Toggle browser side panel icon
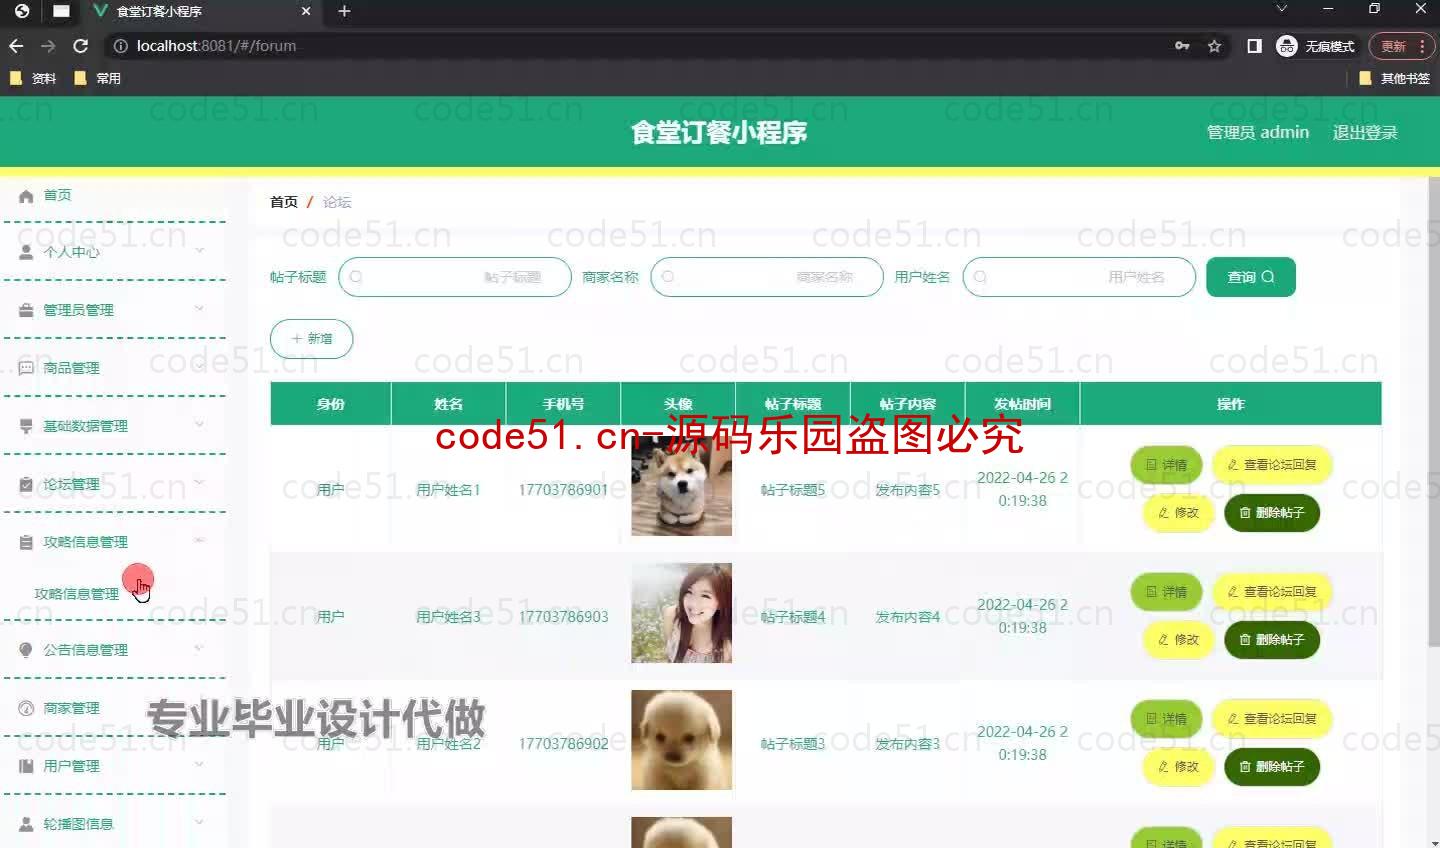The width and height of the screenshot is (1440, 848). coord(1254,46)
